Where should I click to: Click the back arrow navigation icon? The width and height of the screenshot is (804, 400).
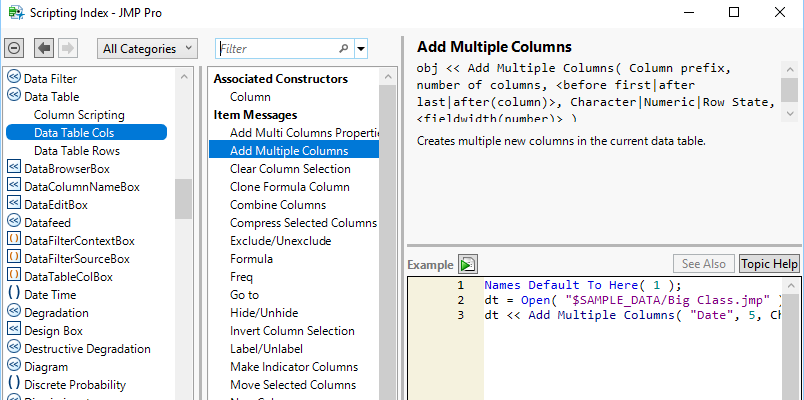point(44,48)
